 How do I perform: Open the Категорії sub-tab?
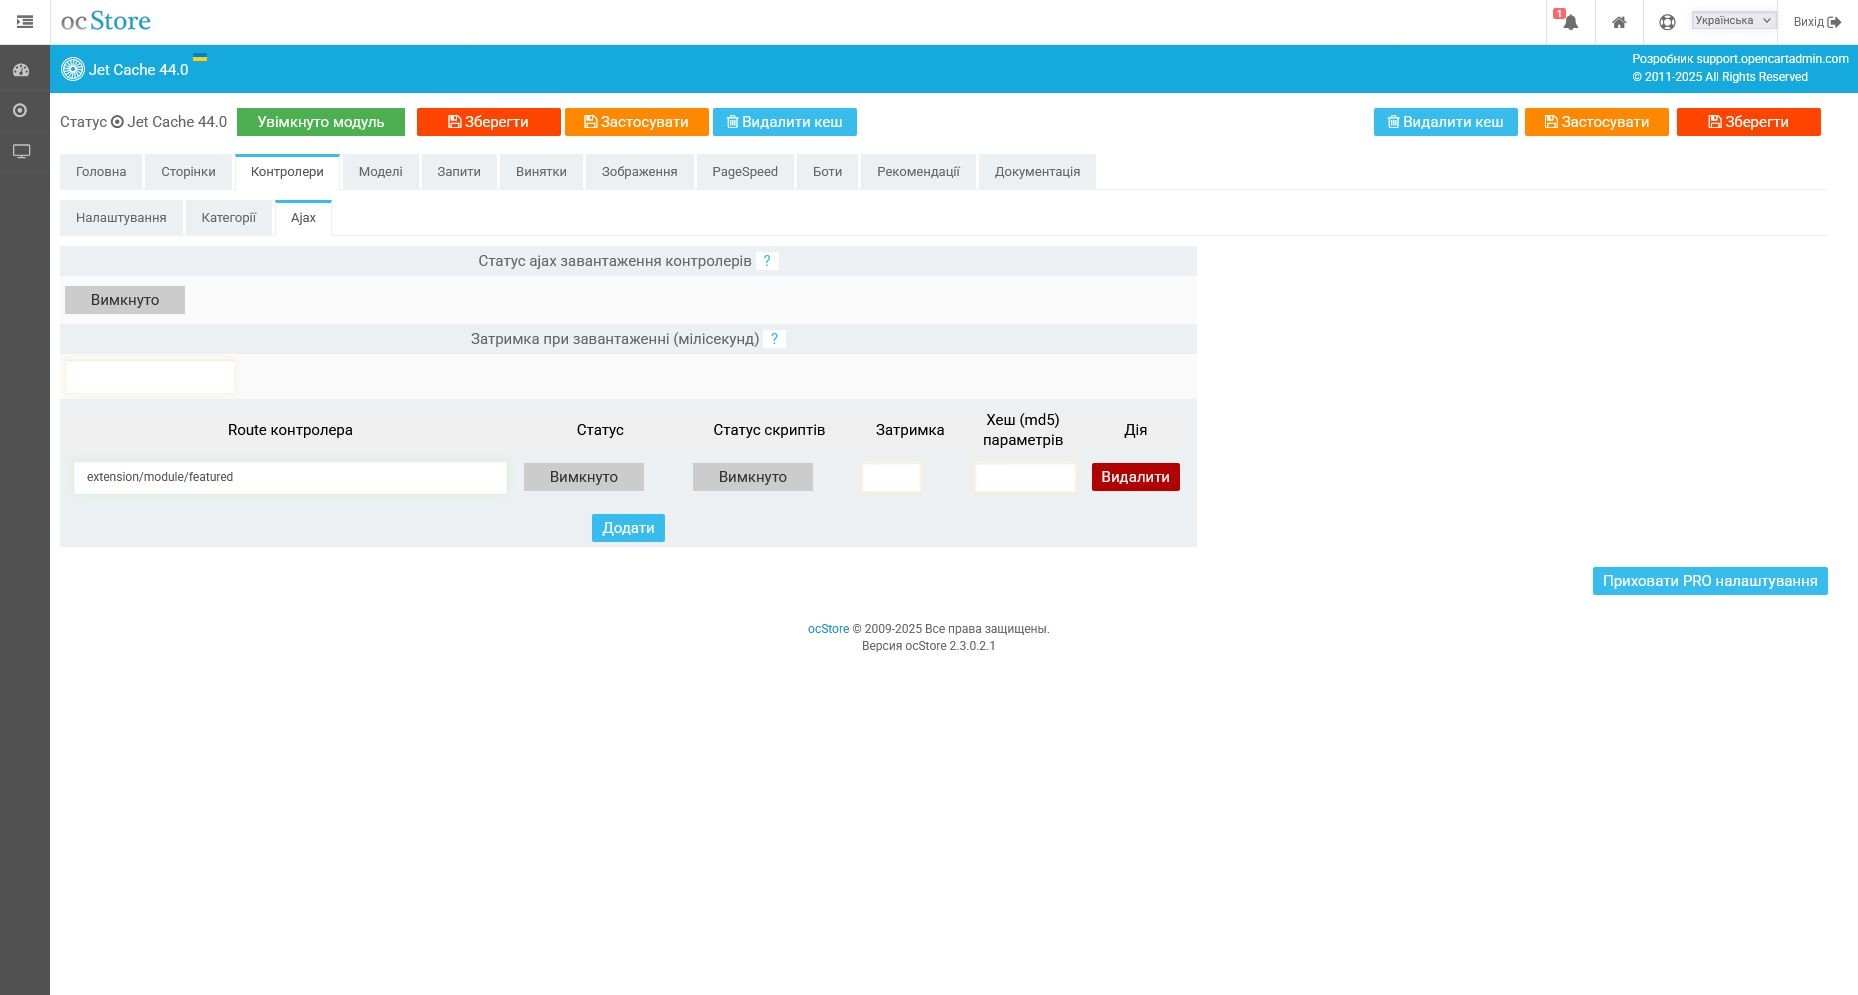pos(228,218)
